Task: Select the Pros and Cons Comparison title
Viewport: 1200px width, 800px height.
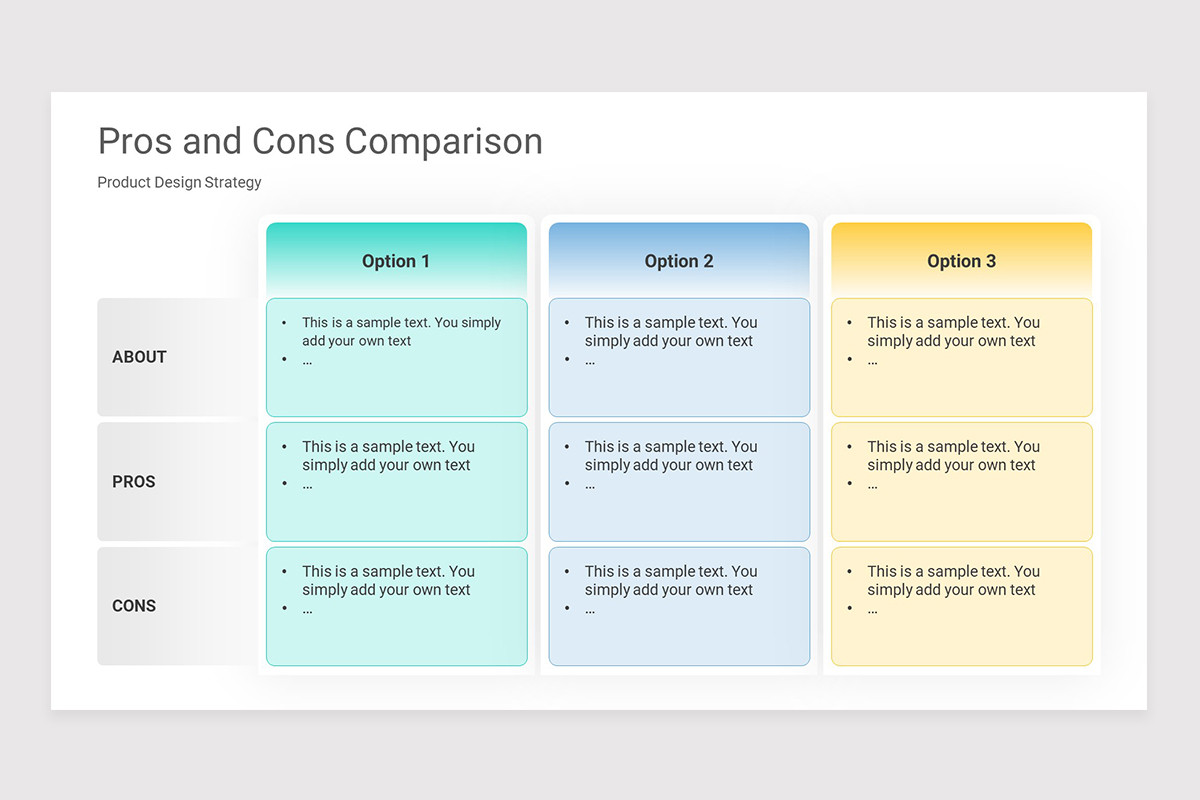Action: coord(320,142)
